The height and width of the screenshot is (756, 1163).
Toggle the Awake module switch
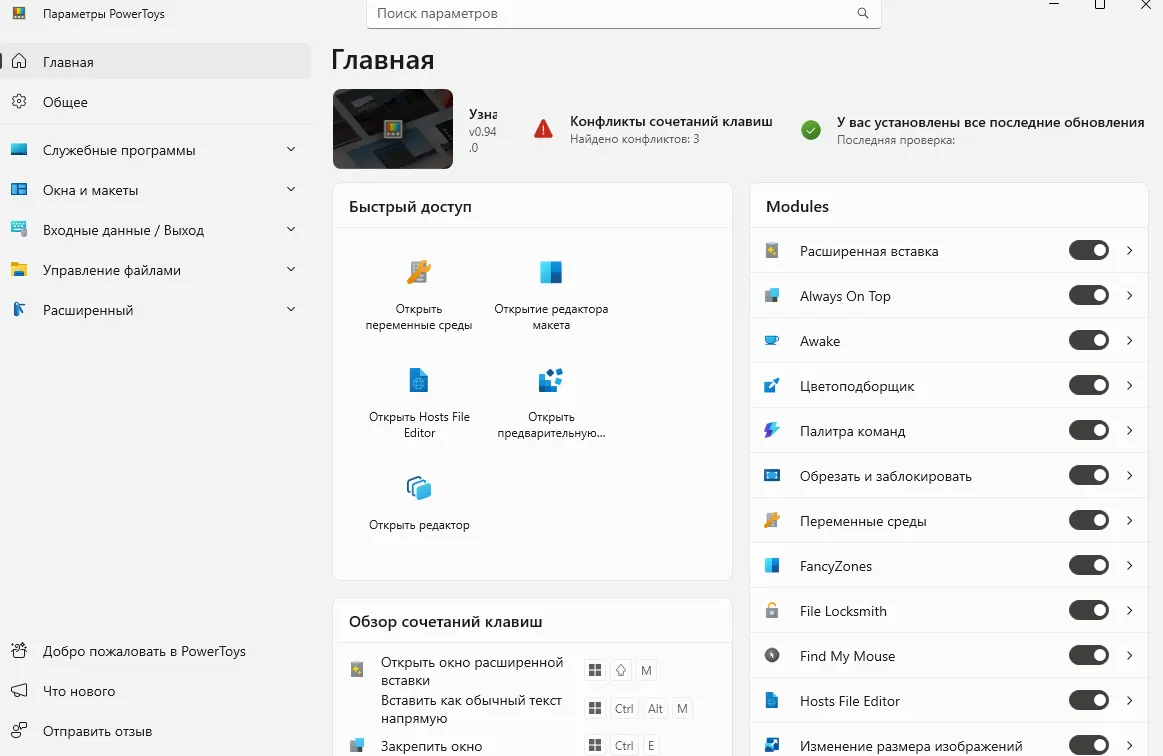tap(1088, 340)
